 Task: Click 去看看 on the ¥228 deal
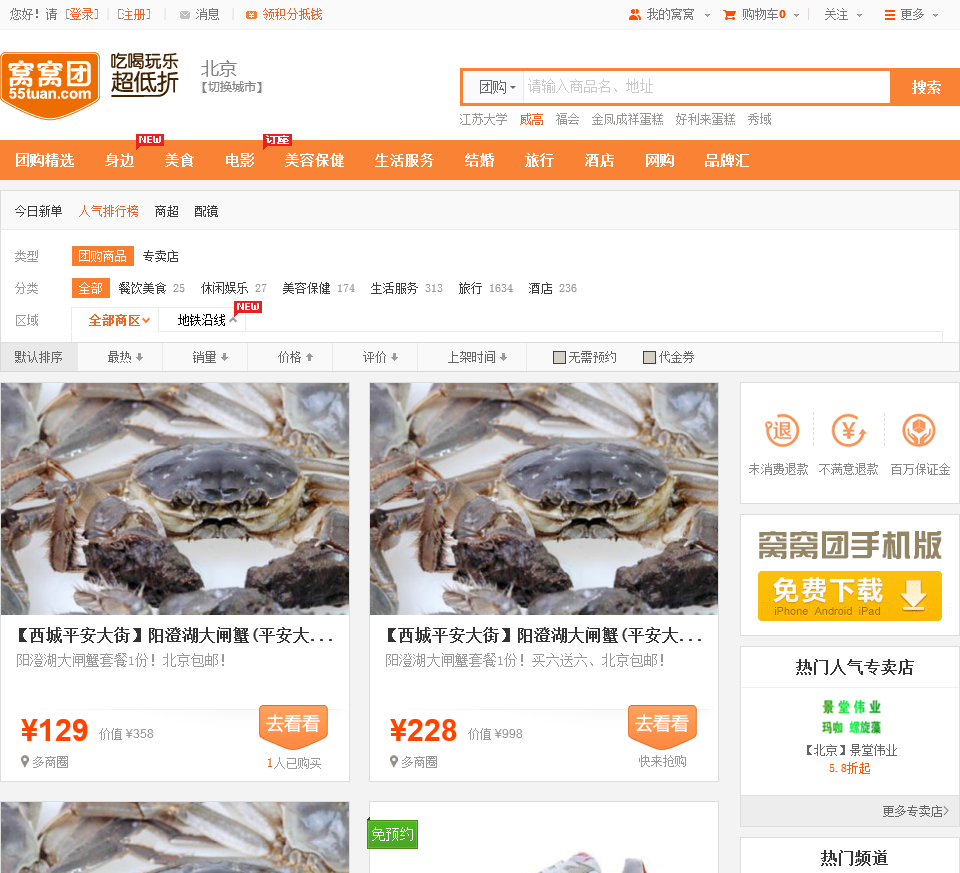(x=662, y=727)
